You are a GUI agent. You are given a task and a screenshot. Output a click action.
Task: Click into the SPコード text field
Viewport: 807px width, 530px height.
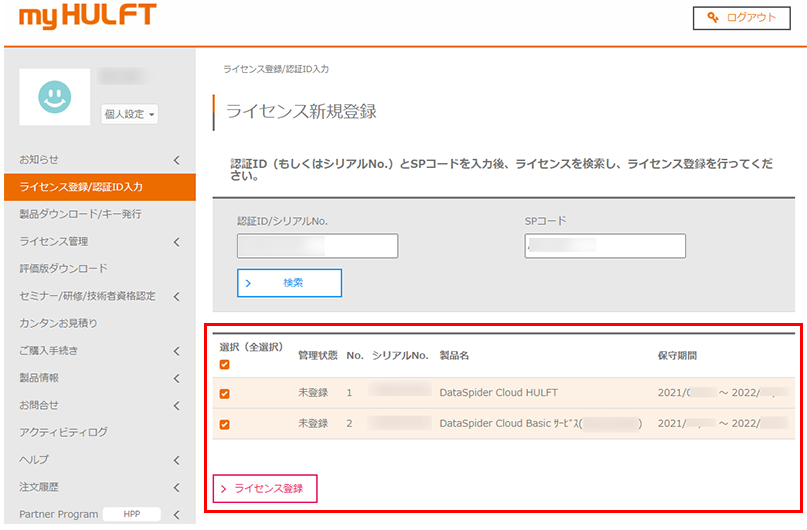point(604,246)
